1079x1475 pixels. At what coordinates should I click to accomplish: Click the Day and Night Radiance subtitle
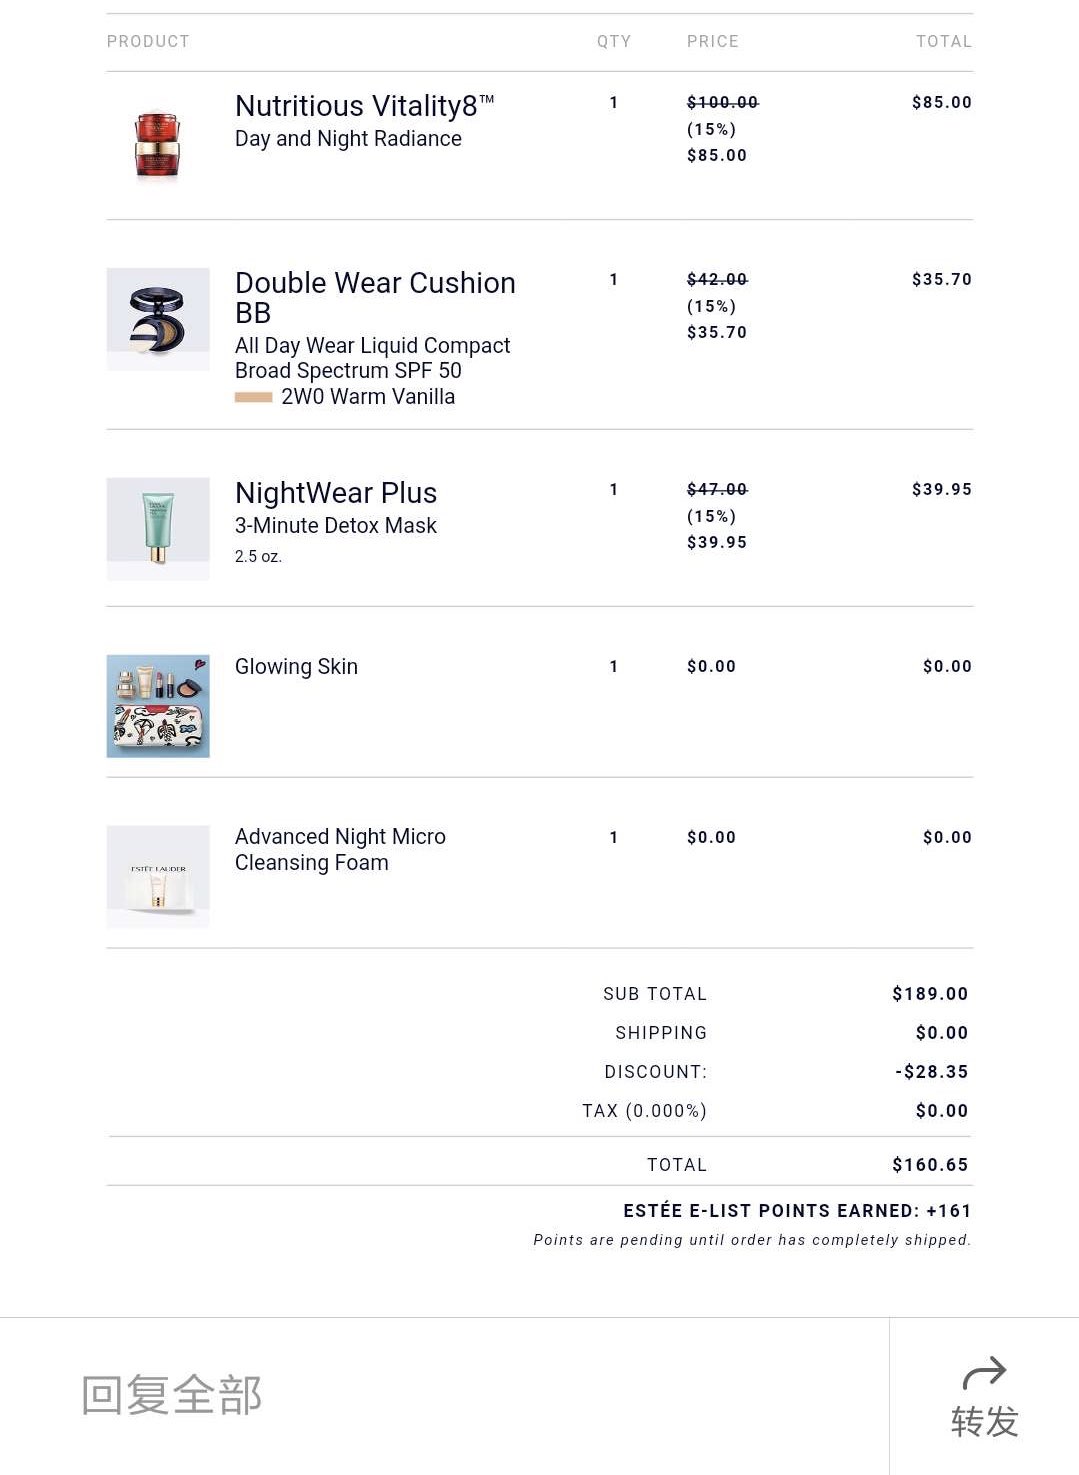(348, 139)
